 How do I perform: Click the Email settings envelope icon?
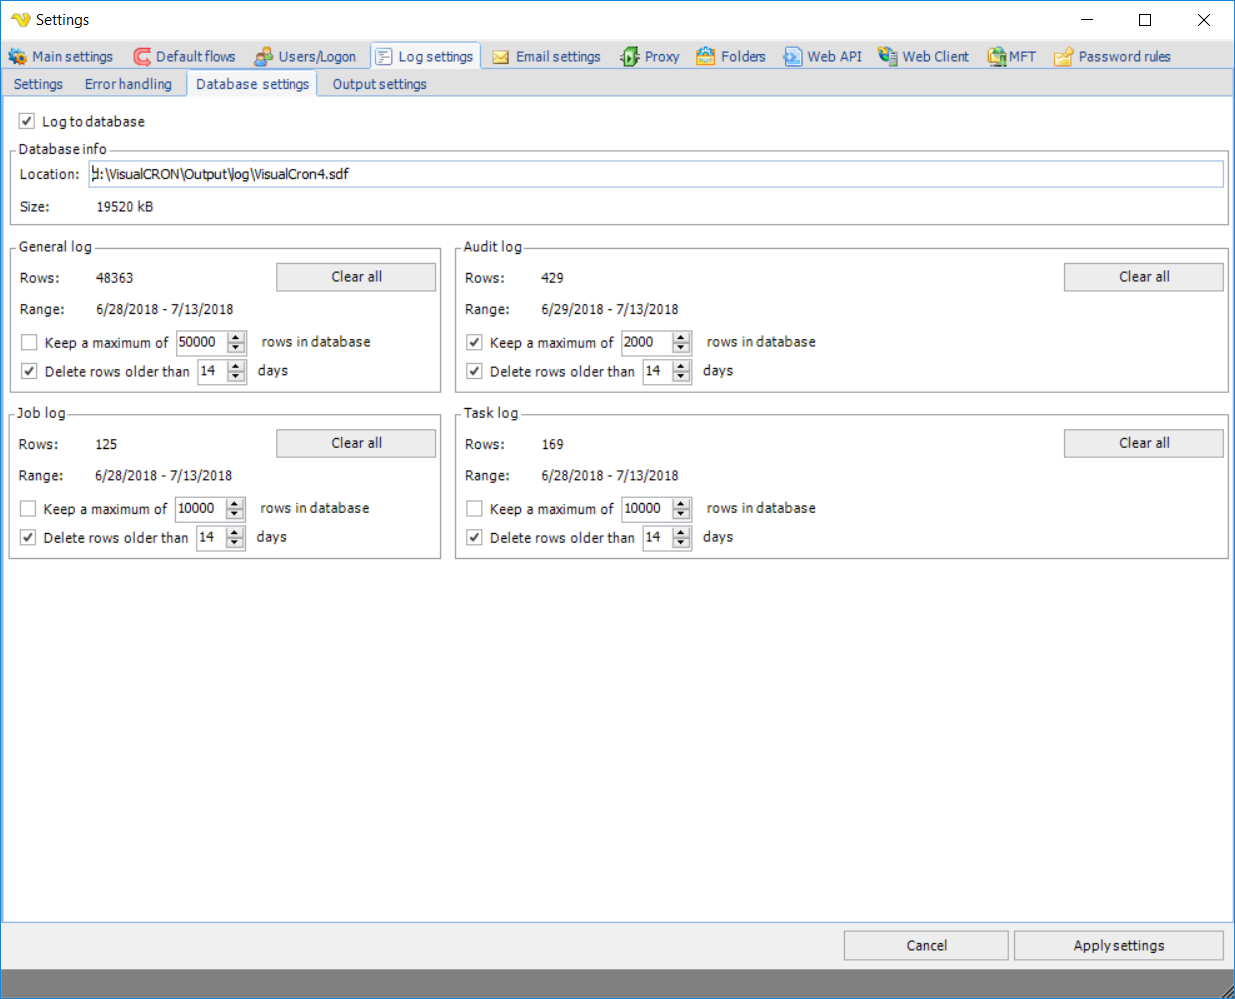(x=500, y=57)
